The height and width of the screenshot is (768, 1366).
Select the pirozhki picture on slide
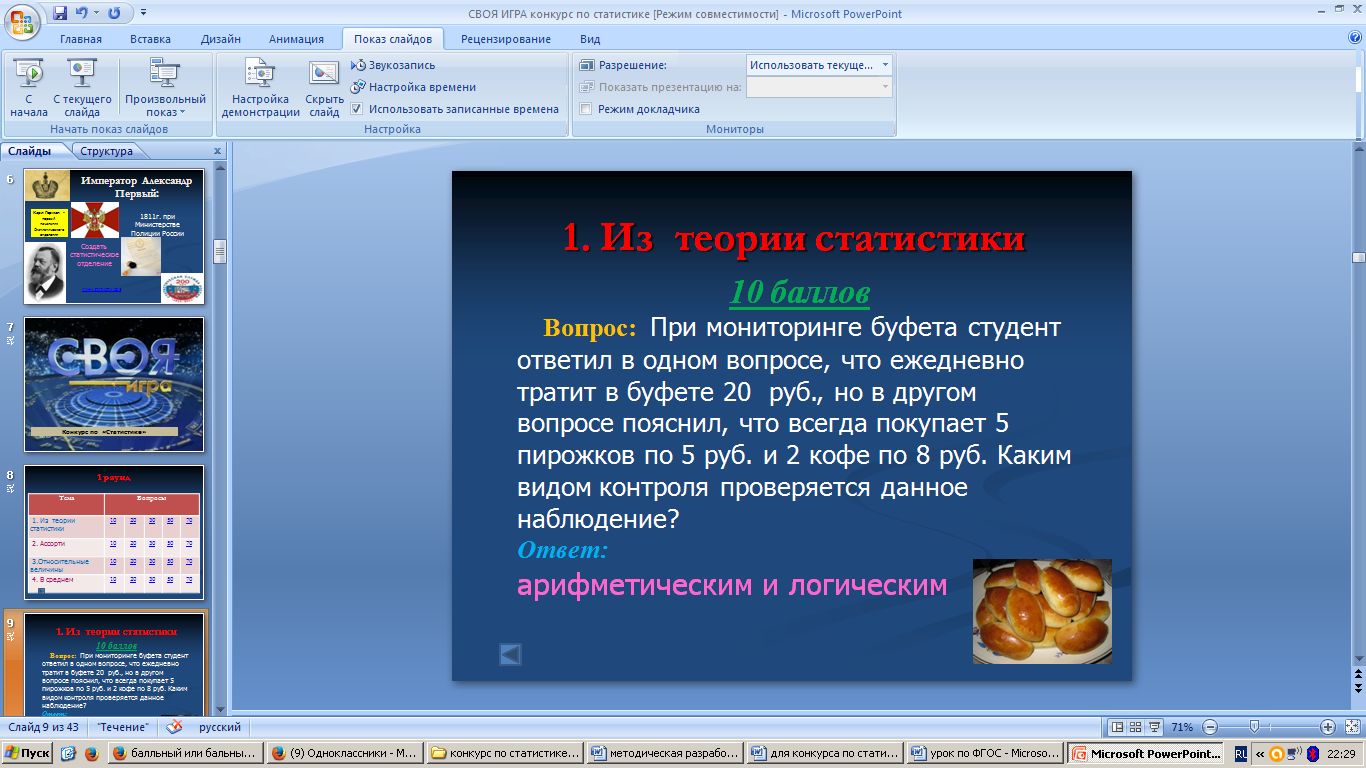1042,611
